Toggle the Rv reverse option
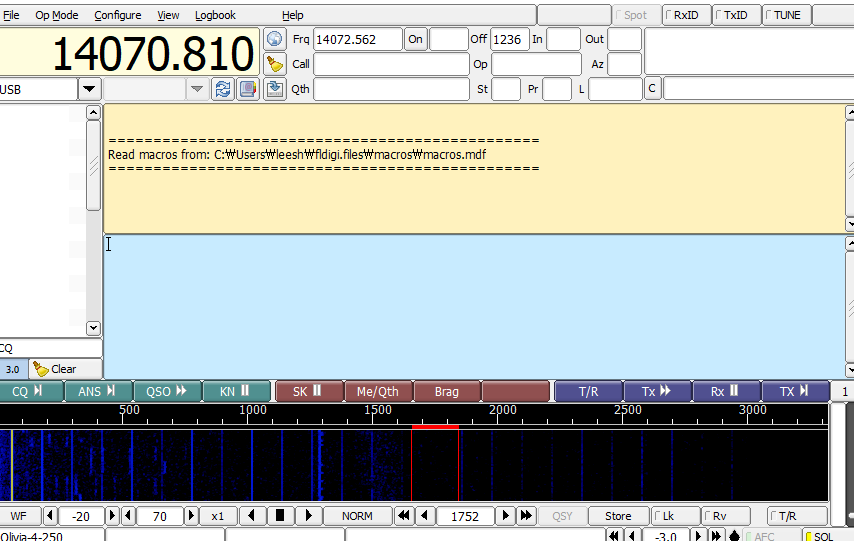Screen dimensions: 854x541 tap(725, 515)
